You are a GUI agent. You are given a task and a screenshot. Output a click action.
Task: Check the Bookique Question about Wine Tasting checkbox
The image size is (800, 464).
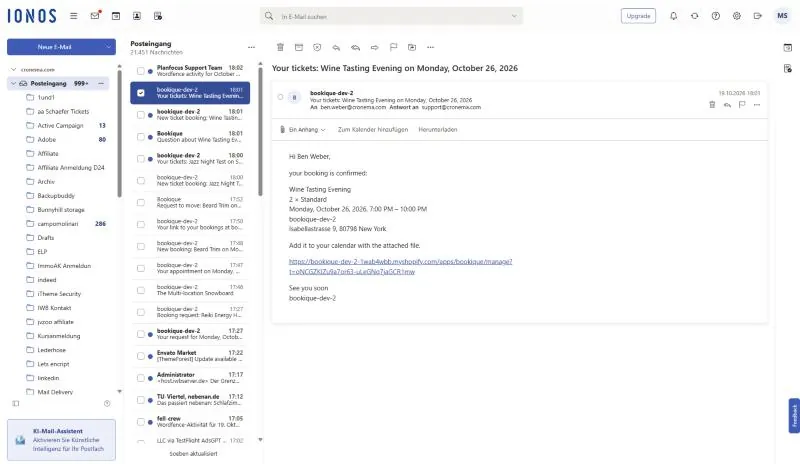tap(141, 137)
